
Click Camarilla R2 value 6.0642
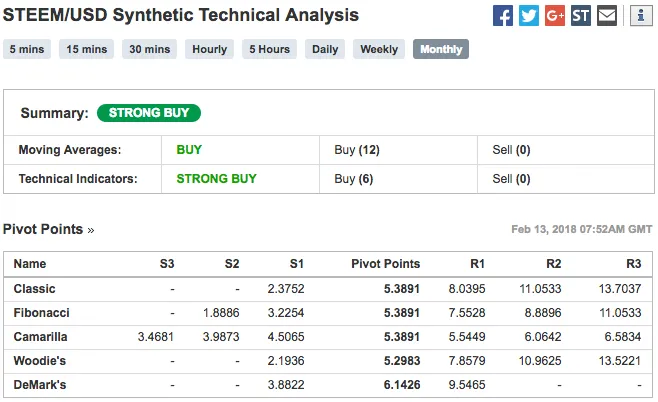543,337
